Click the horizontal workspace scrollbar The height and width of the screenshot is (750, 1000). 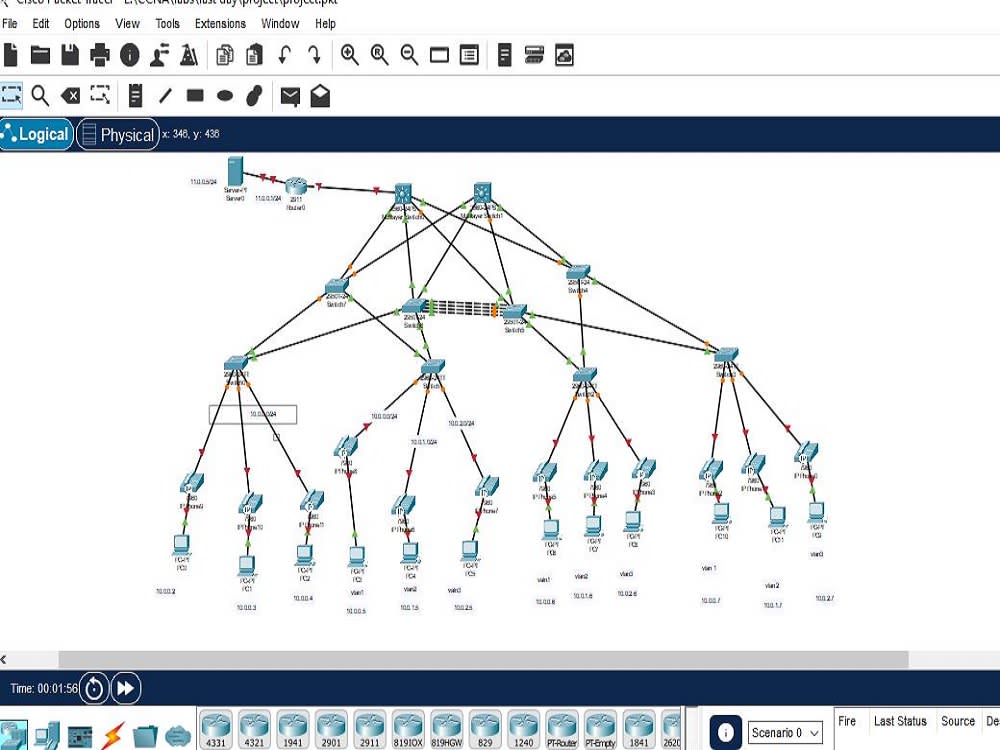tap(483, 659)
